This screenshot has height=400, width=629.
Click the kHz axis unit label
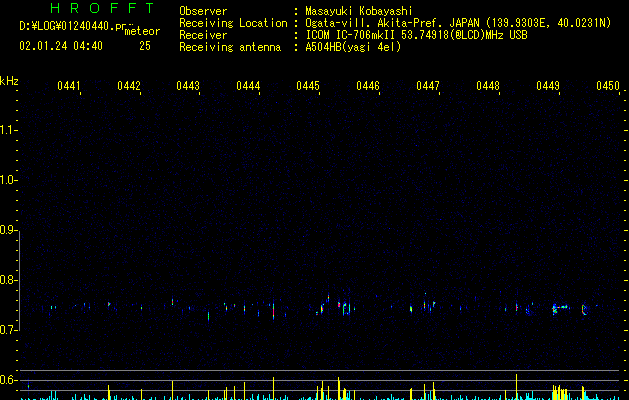(x=9, y=81)
